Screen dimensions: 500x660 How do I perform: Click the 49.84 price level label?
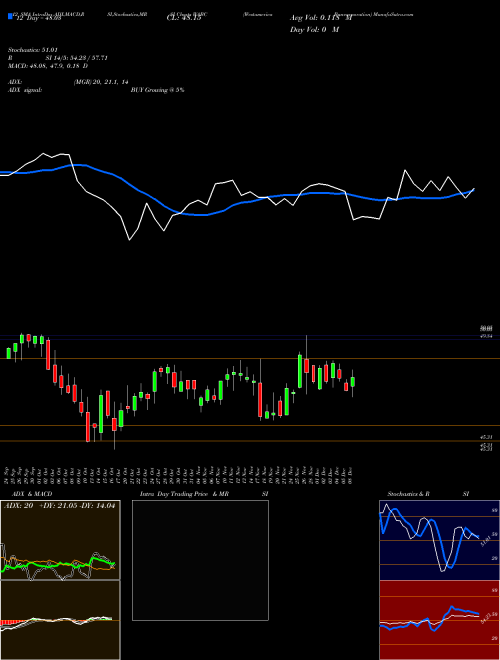pyautogui.click(x=487, y=336)
